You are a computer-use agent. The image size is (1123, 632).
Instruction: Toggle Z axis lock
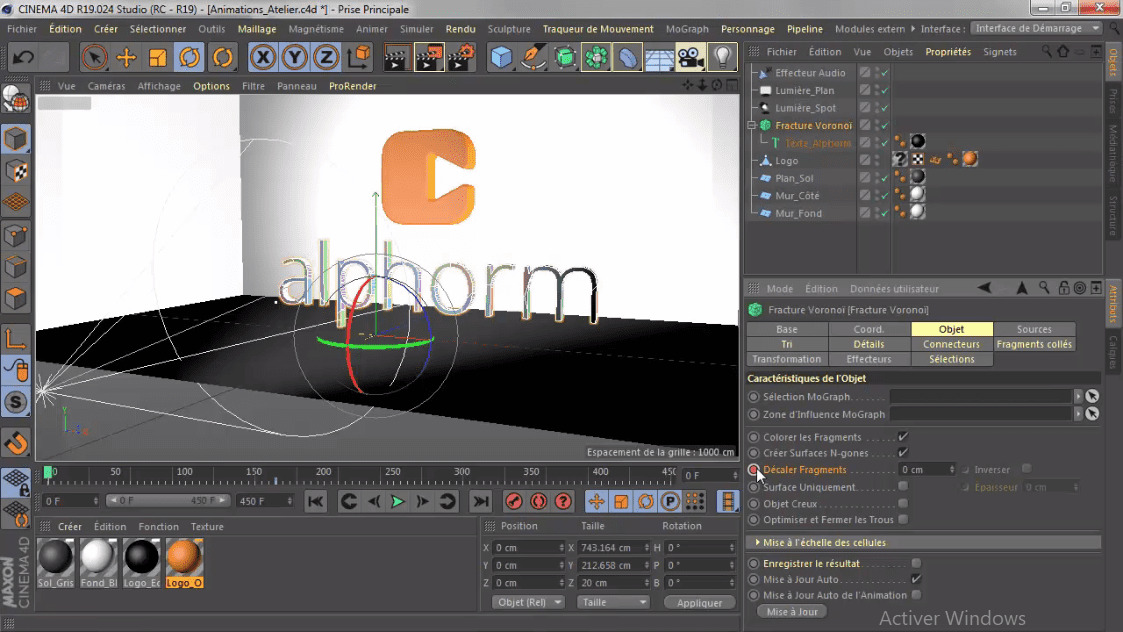(326, 57)
